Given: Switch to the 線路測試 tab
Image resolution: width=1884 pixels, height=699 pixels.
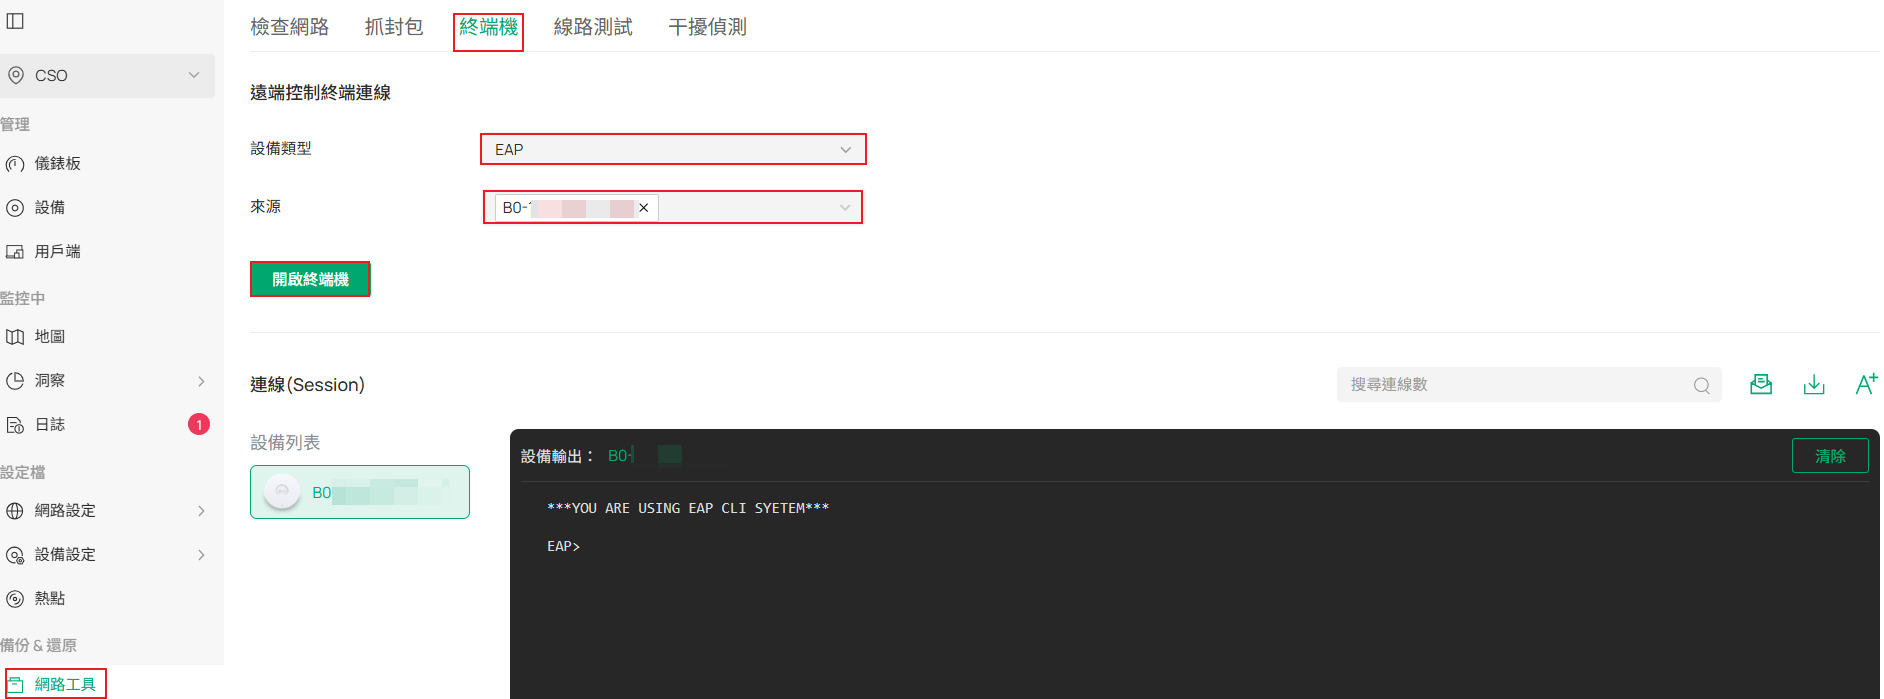Looking at the screenshot, I should 593,27.
